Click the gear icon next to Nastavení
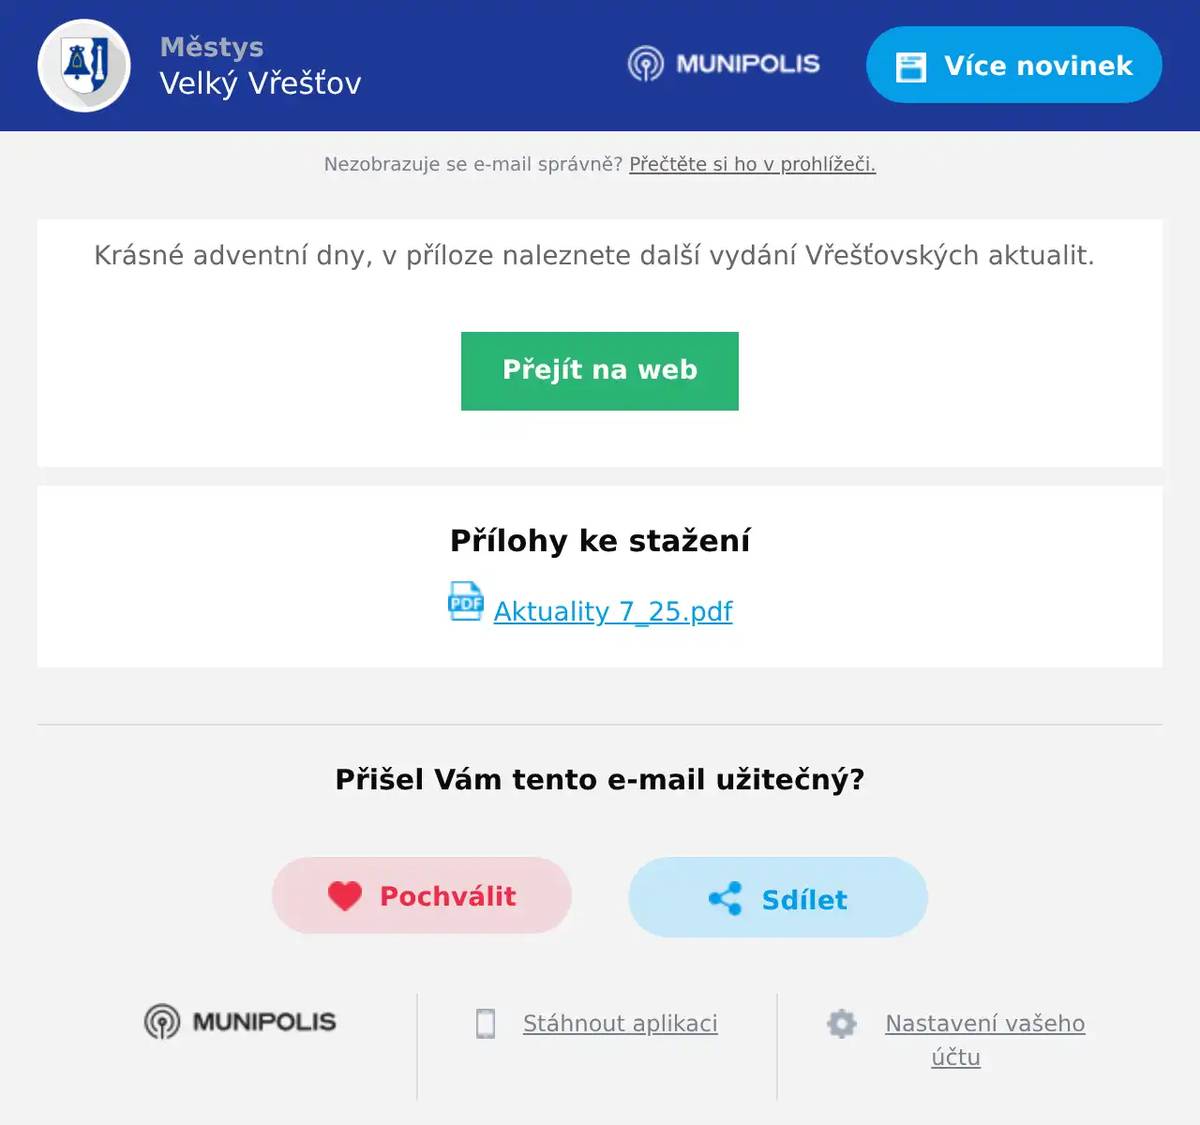1200x1125 pixels. click(x=842, y=1023)
